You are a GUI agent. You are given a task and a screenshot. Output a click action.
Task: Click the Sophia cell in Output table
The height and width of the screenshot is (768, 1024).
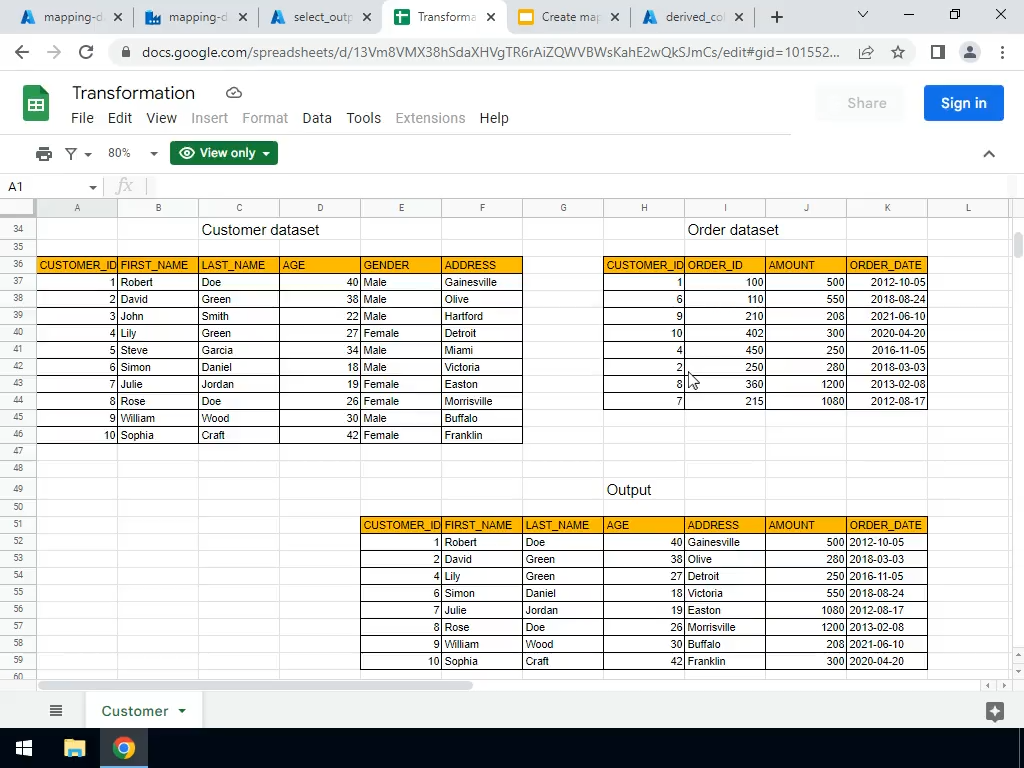[482, 661]
